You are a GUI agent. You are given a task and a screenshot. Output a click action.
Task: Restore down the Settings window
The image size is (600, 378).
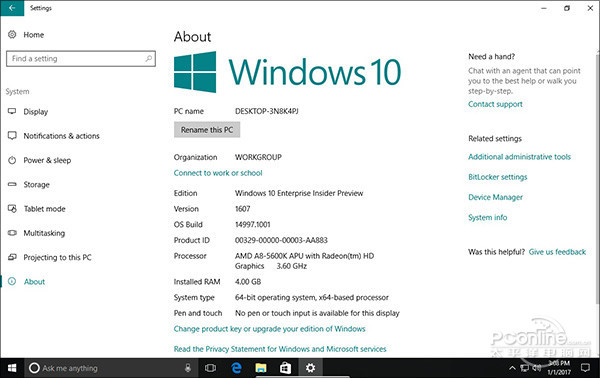click(567, 8)
